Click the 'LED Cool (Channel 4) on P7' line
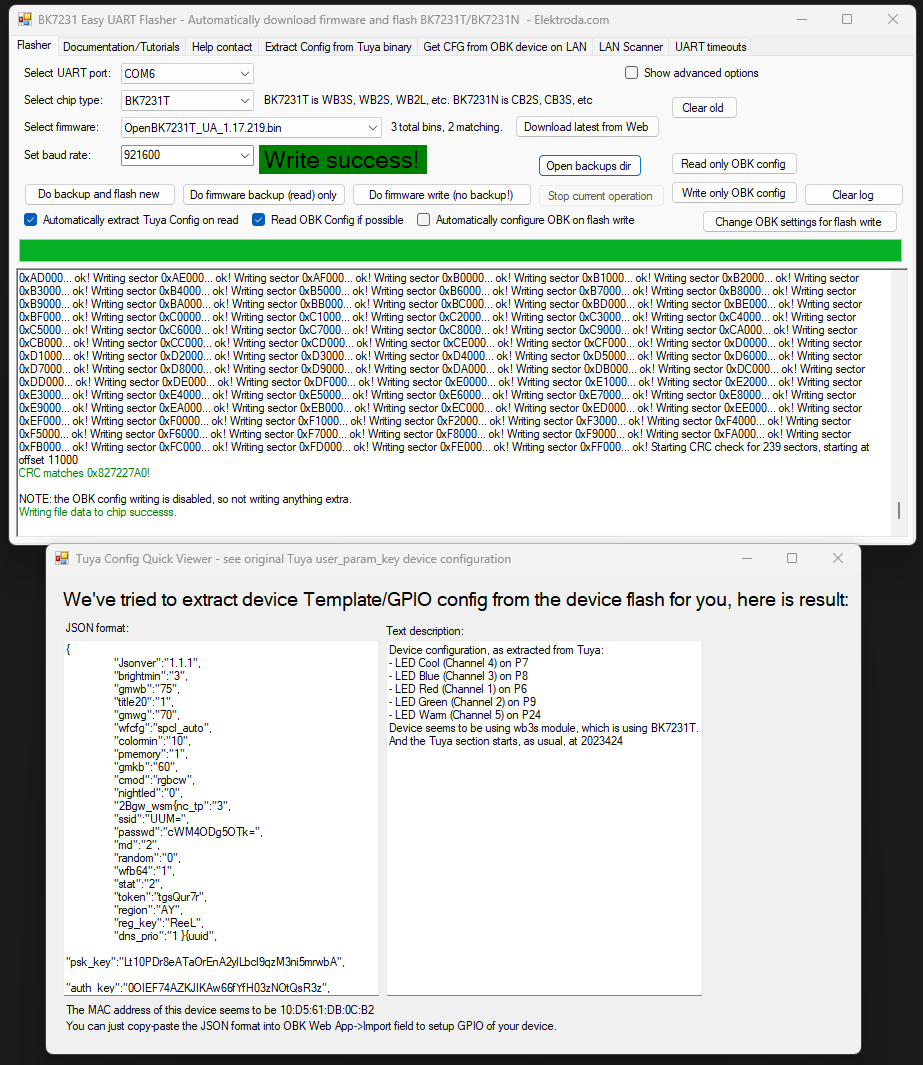Viewport: 923px width, 1065px height. [458, 663]
